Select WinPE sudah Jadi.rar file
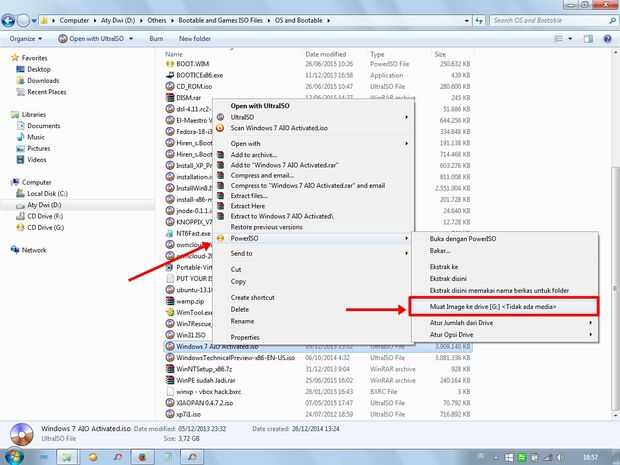This screenshot has height=465, width=620. pyautogui.click(x=206, y=380)
